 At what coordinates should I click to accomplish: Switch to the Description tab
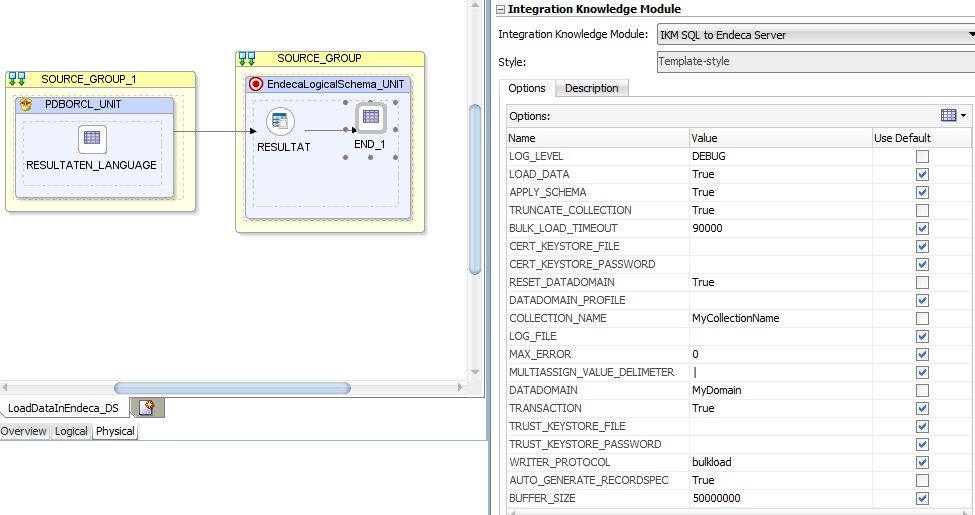pyautogui.click(x=591, y=88)
